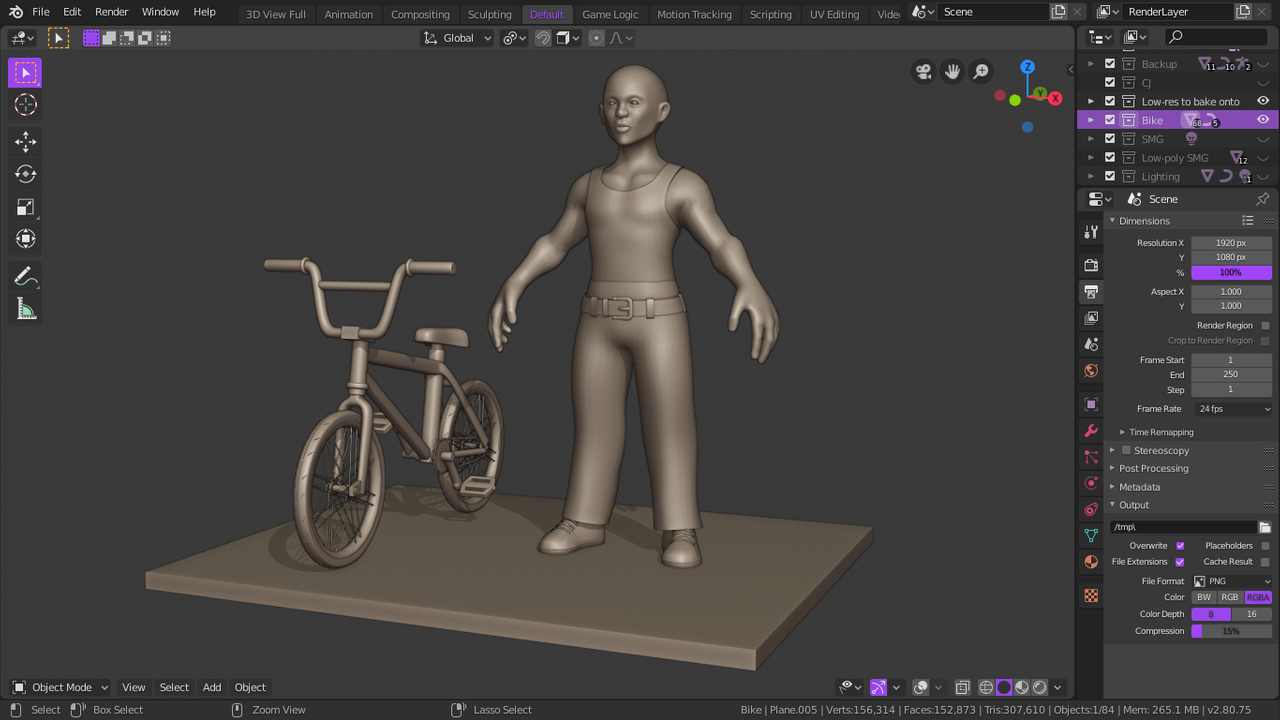The image size is (1280, 720).
Task: Enable the Stereoscopy checkbox
Action: 1126,451
